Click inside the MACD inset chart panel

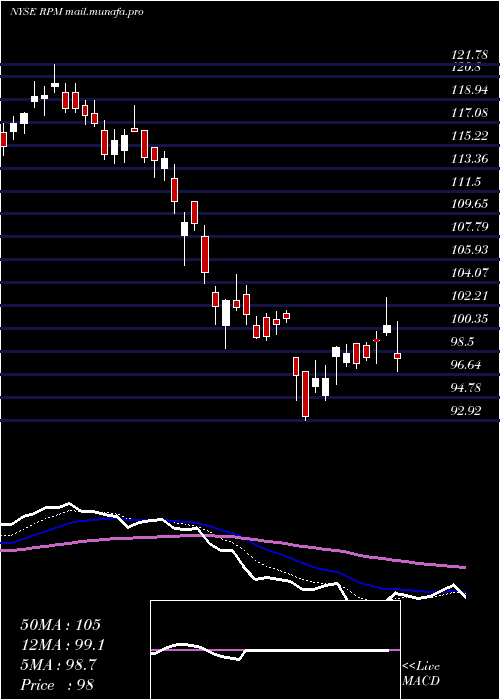(x=275, y=650)
